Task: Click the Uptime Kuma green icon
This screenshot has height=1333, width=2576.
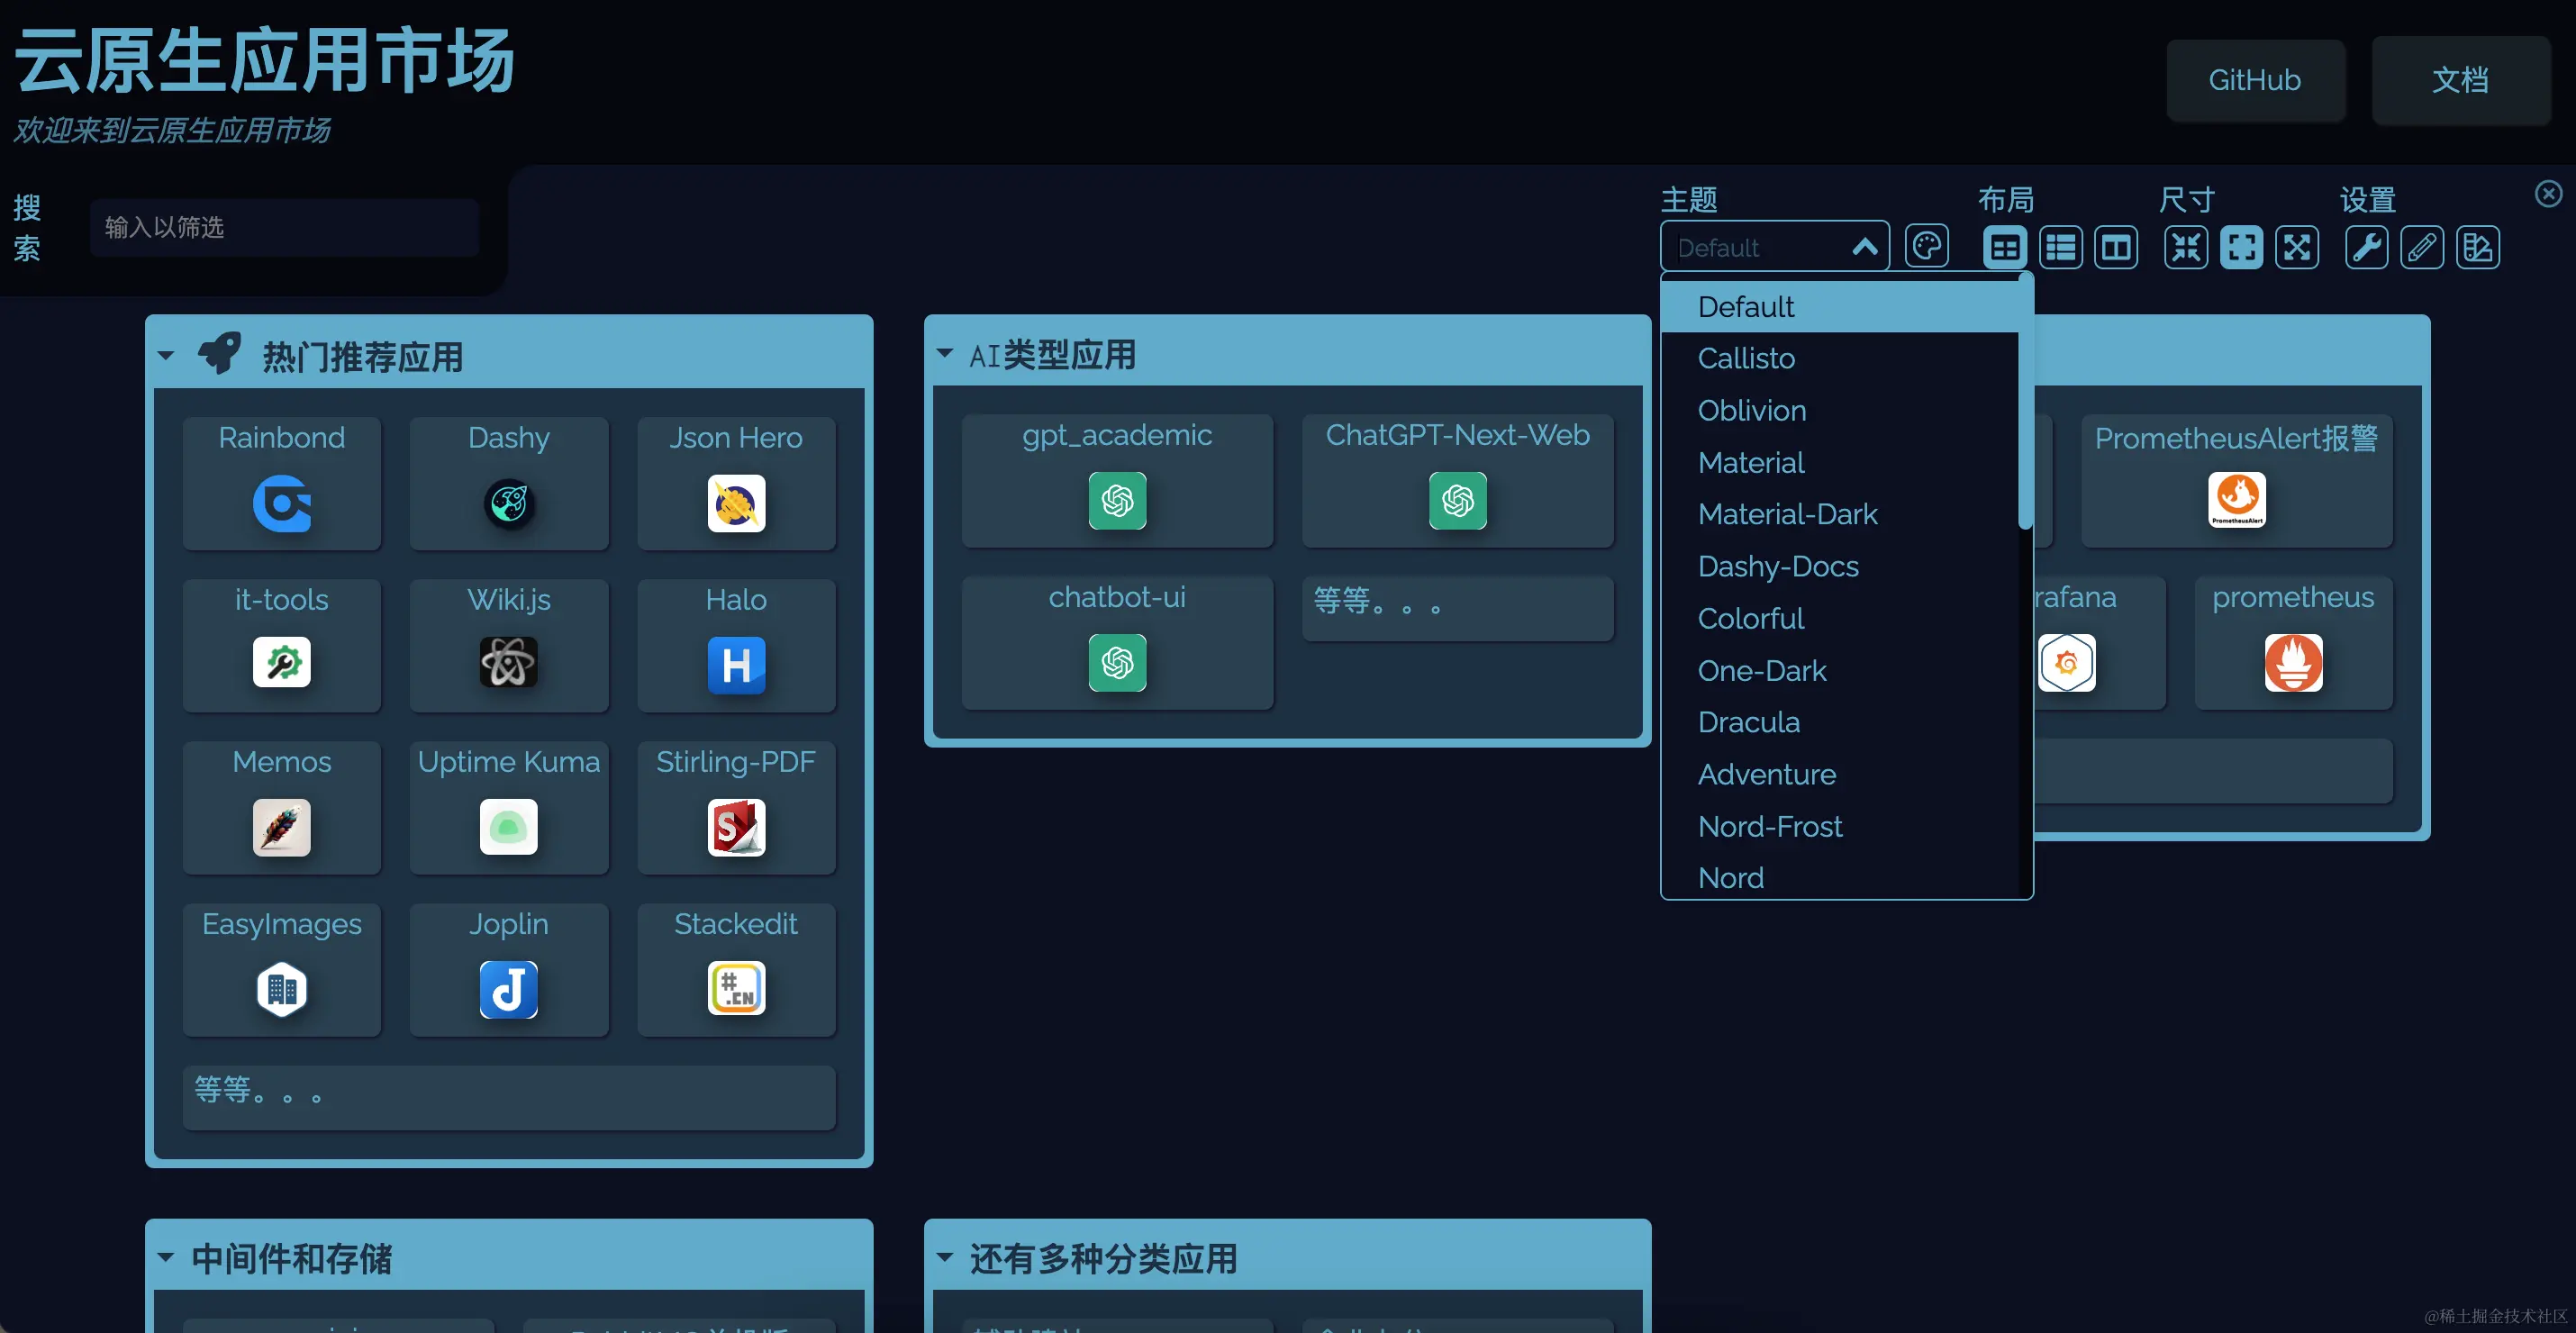Action: click(x=509, y=827)
